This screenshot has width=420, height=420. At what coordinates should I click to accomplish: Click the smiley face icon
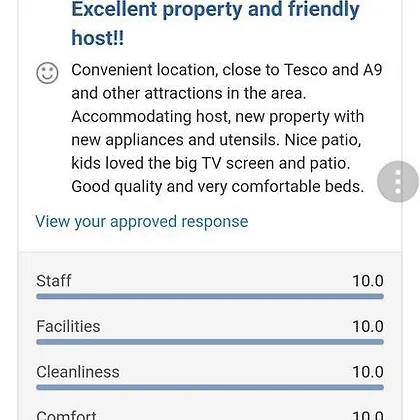pos(47,73)
